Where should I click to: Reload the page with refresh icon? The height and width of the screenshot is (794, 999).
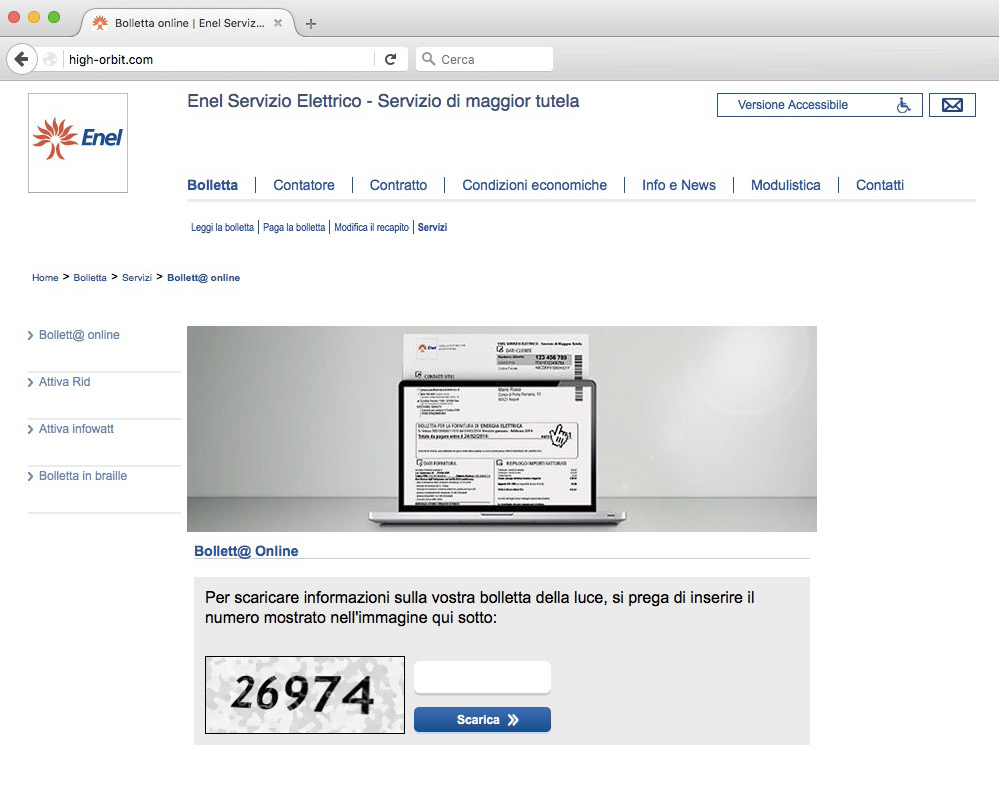(x=391, y=60)
